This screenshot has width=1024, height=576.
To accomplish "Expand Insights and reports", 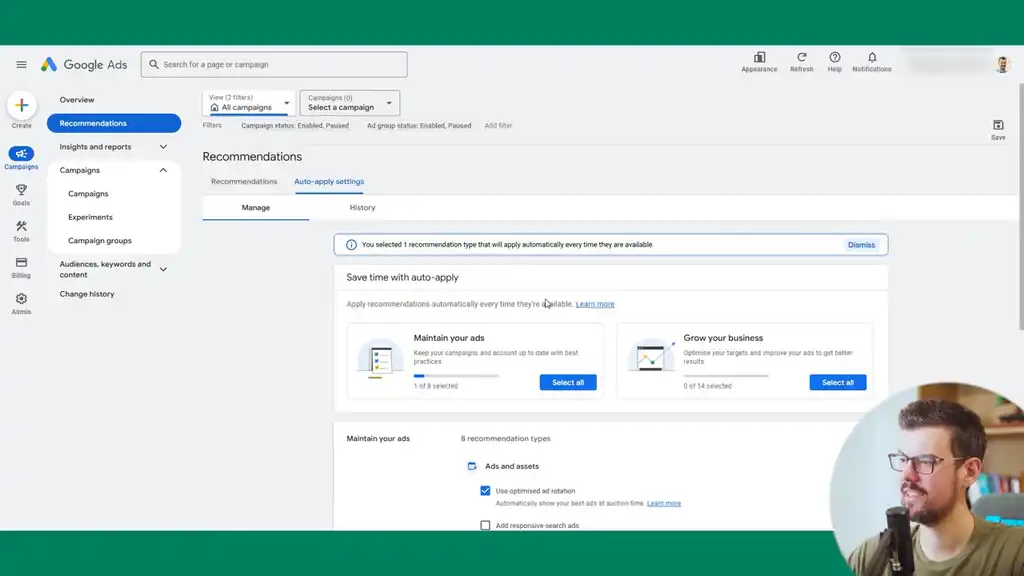I will point(163,145).
